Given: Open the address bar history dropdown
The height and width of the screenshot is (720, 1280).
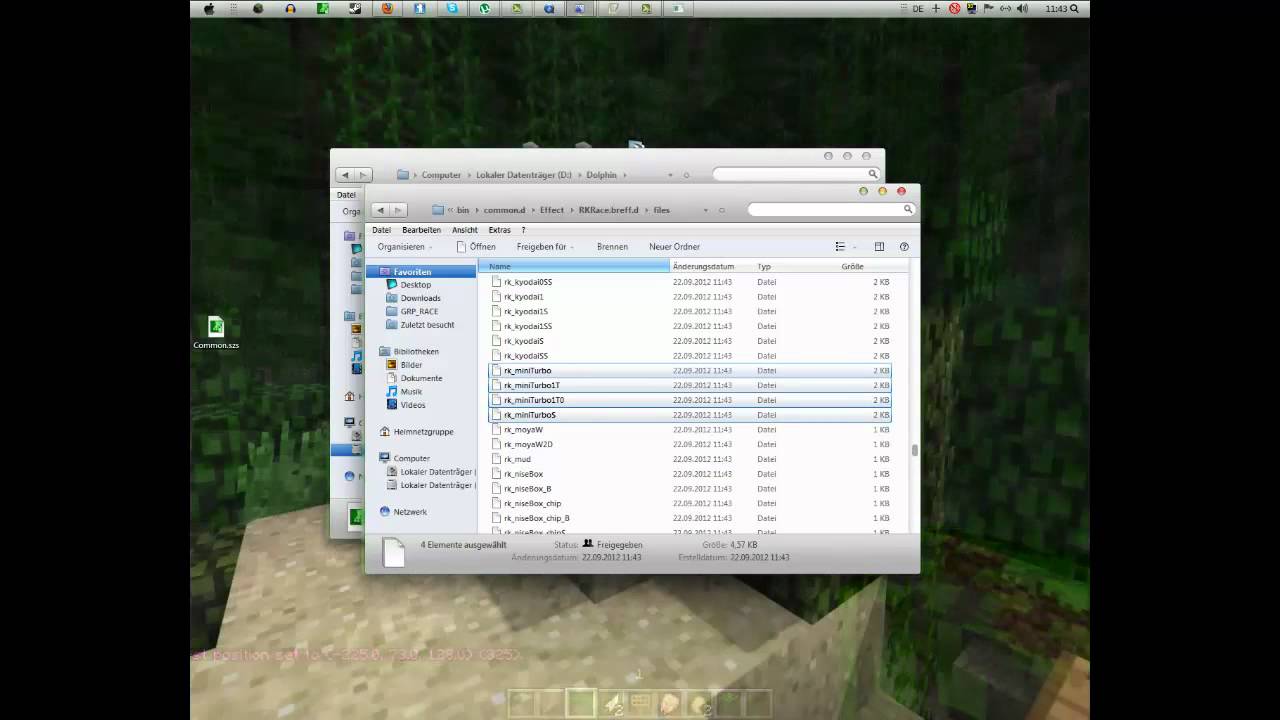Looking at the screenshot, I should 706,210.
